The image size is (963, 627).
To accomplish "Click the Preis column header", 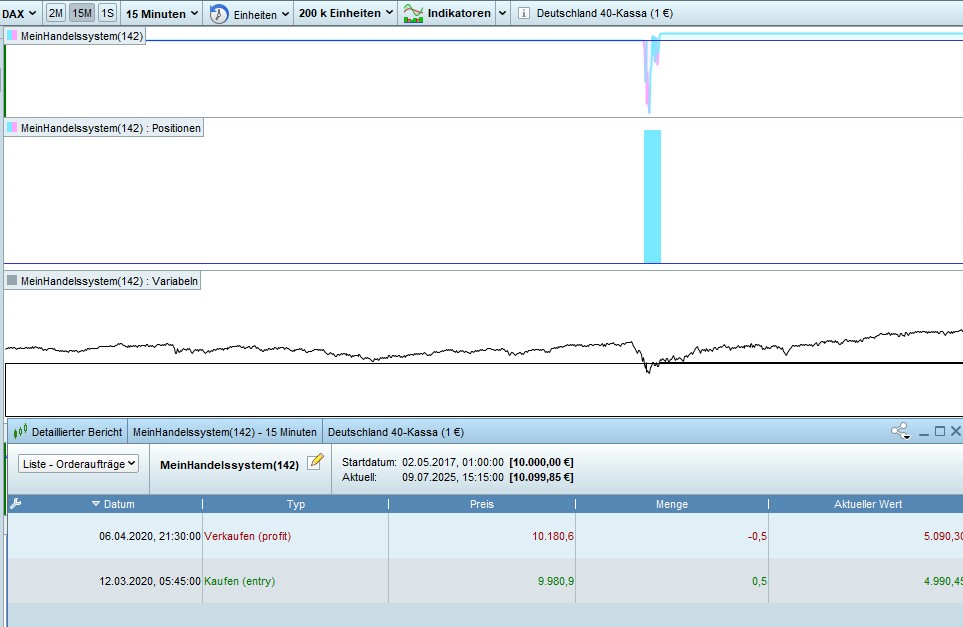I will tap(482, 504).
